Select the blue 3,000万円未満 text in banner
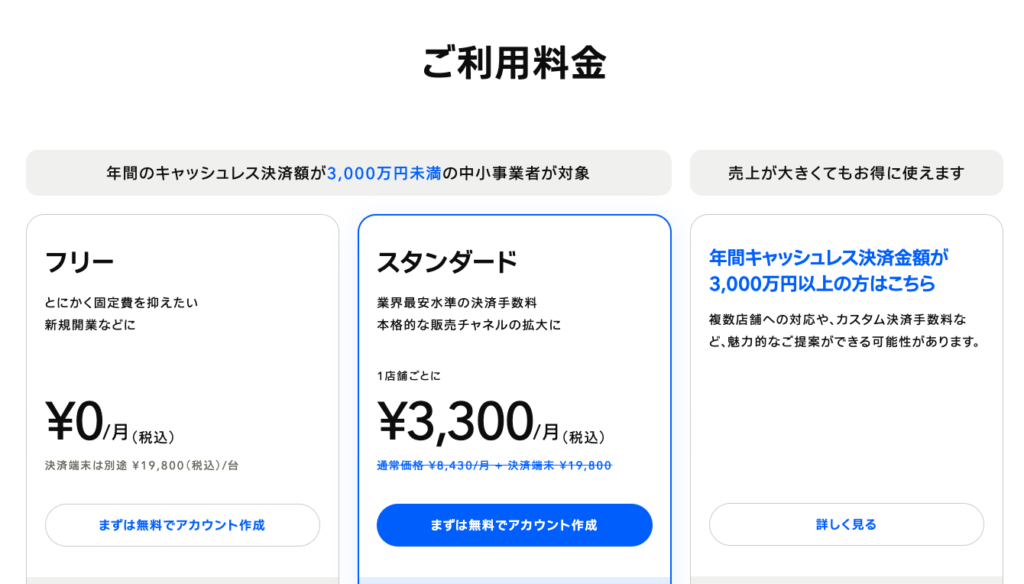Viewport: 1024px width, 584px height. [x=384, y=173]
